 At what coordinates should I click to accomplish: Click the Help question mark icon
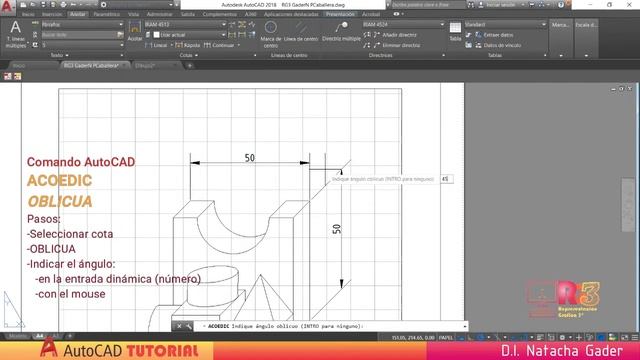point(561,5)
